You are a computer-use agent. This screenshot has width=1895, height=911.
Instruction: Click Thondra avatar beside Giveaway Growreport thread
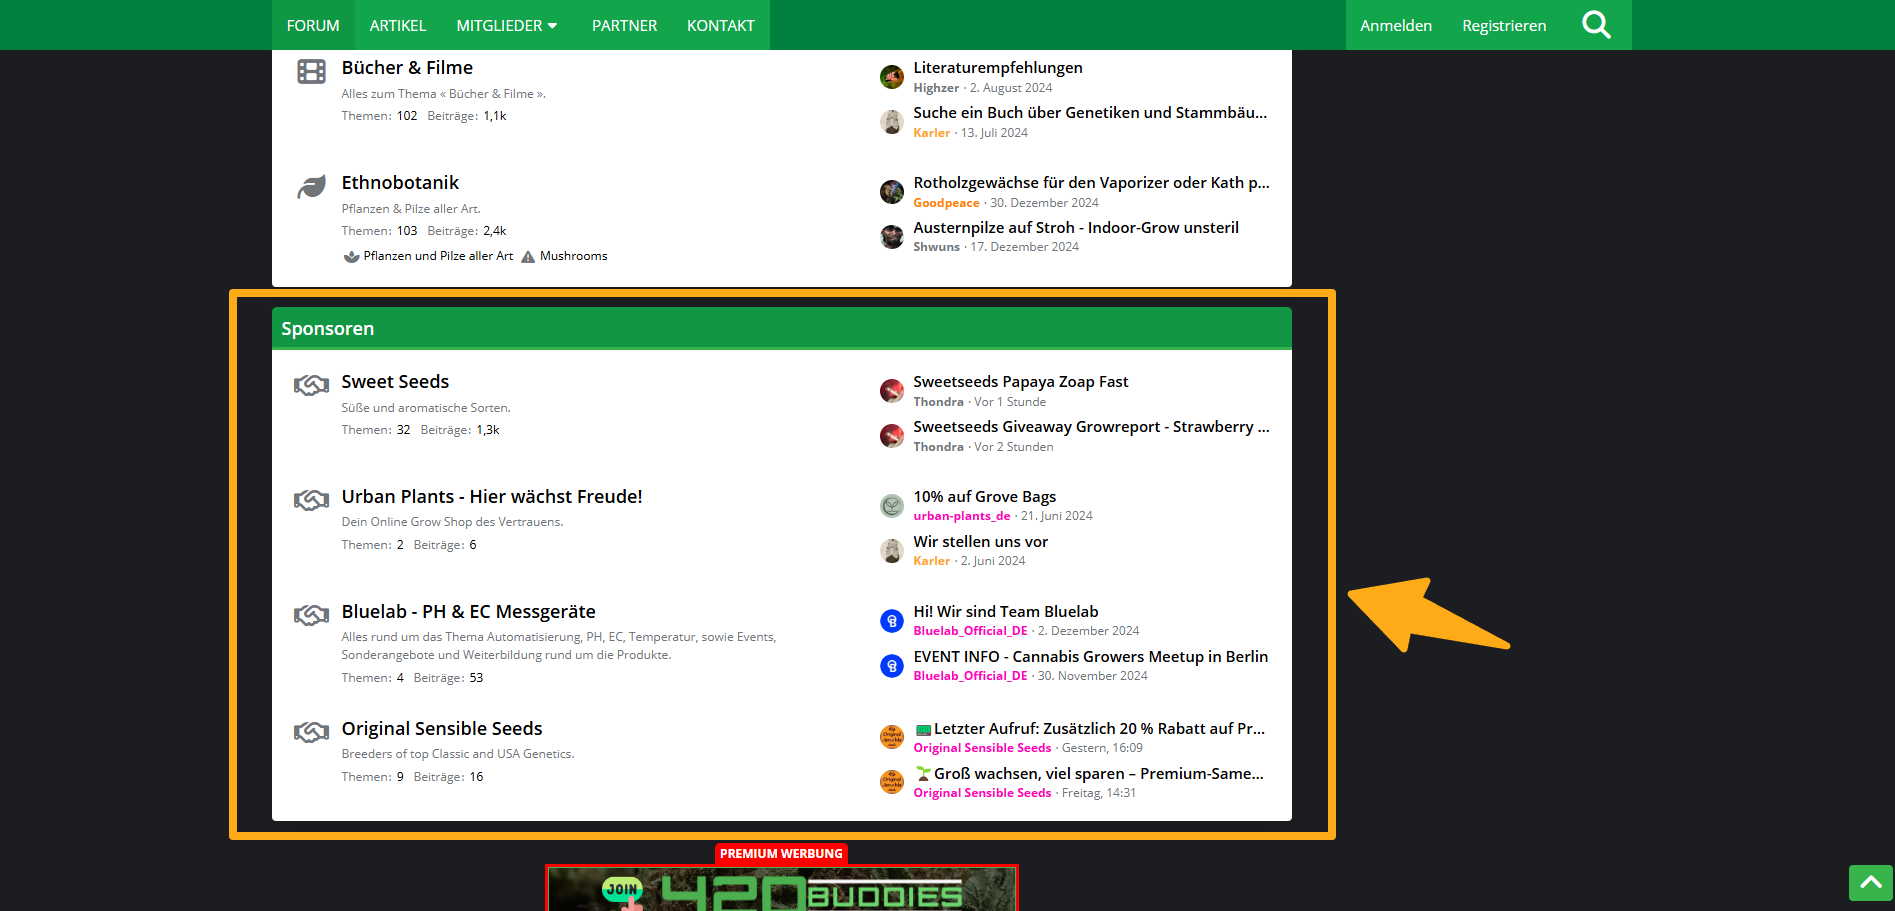coord(892,436)
